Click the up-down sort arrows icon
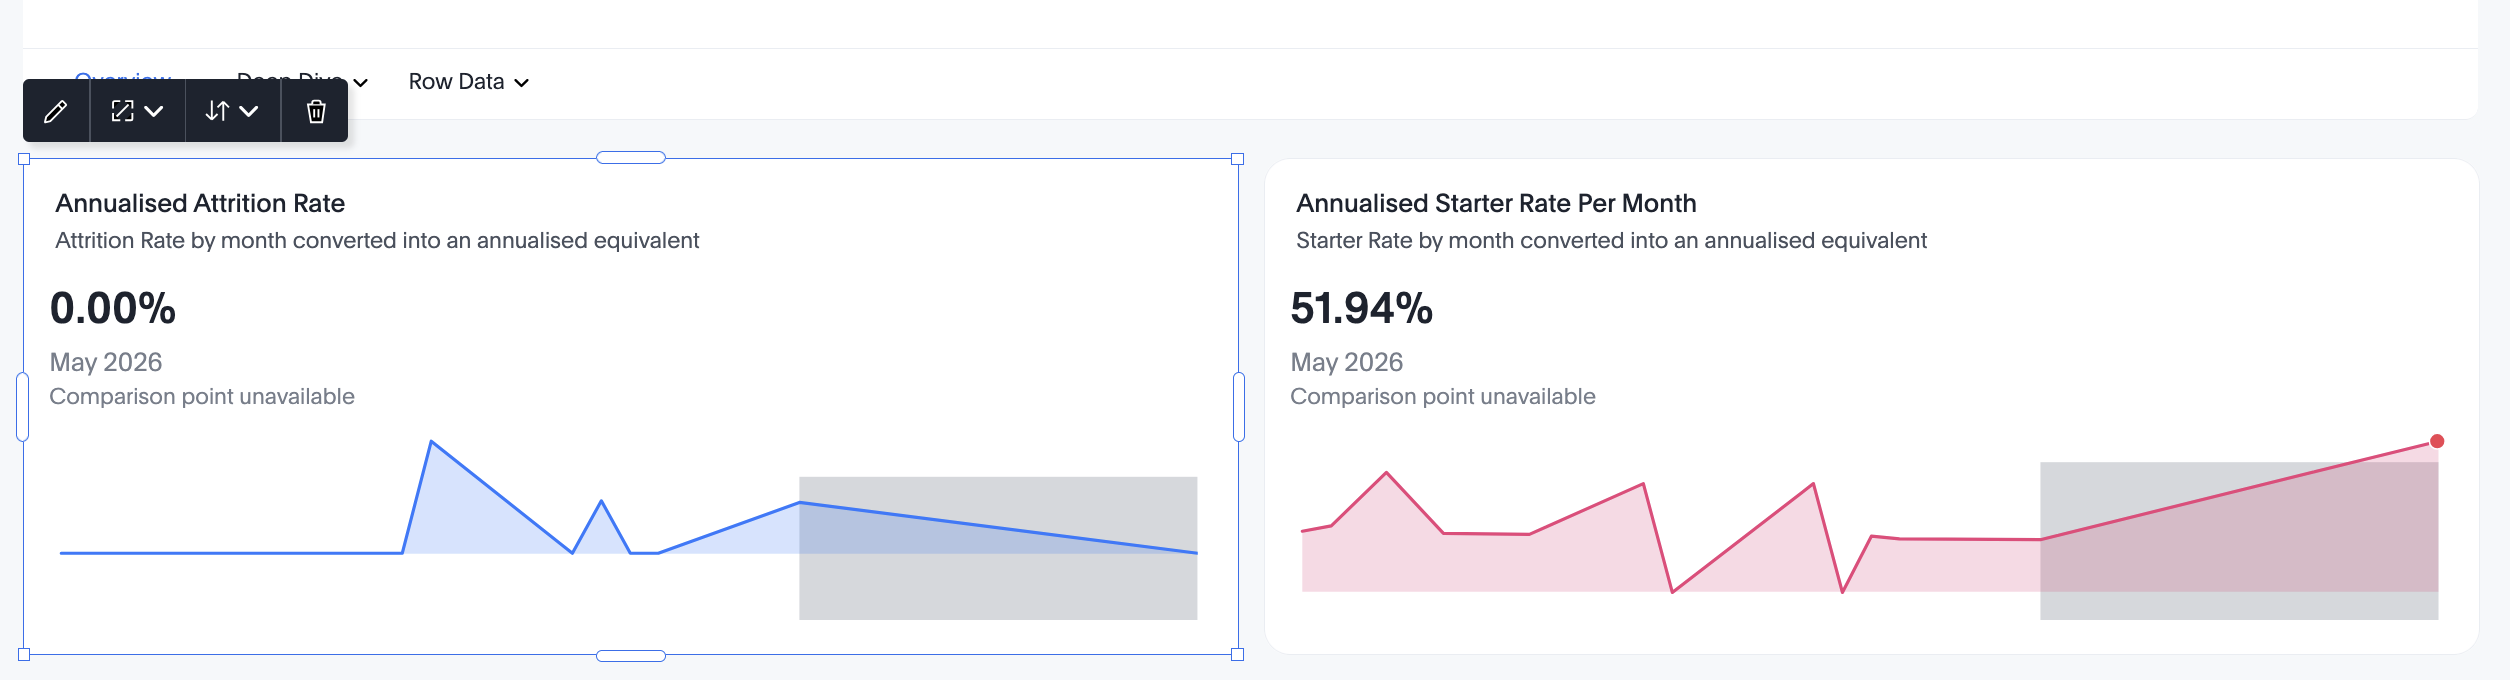Screen dimensions: 2510x680 click(x=217, y=111)
